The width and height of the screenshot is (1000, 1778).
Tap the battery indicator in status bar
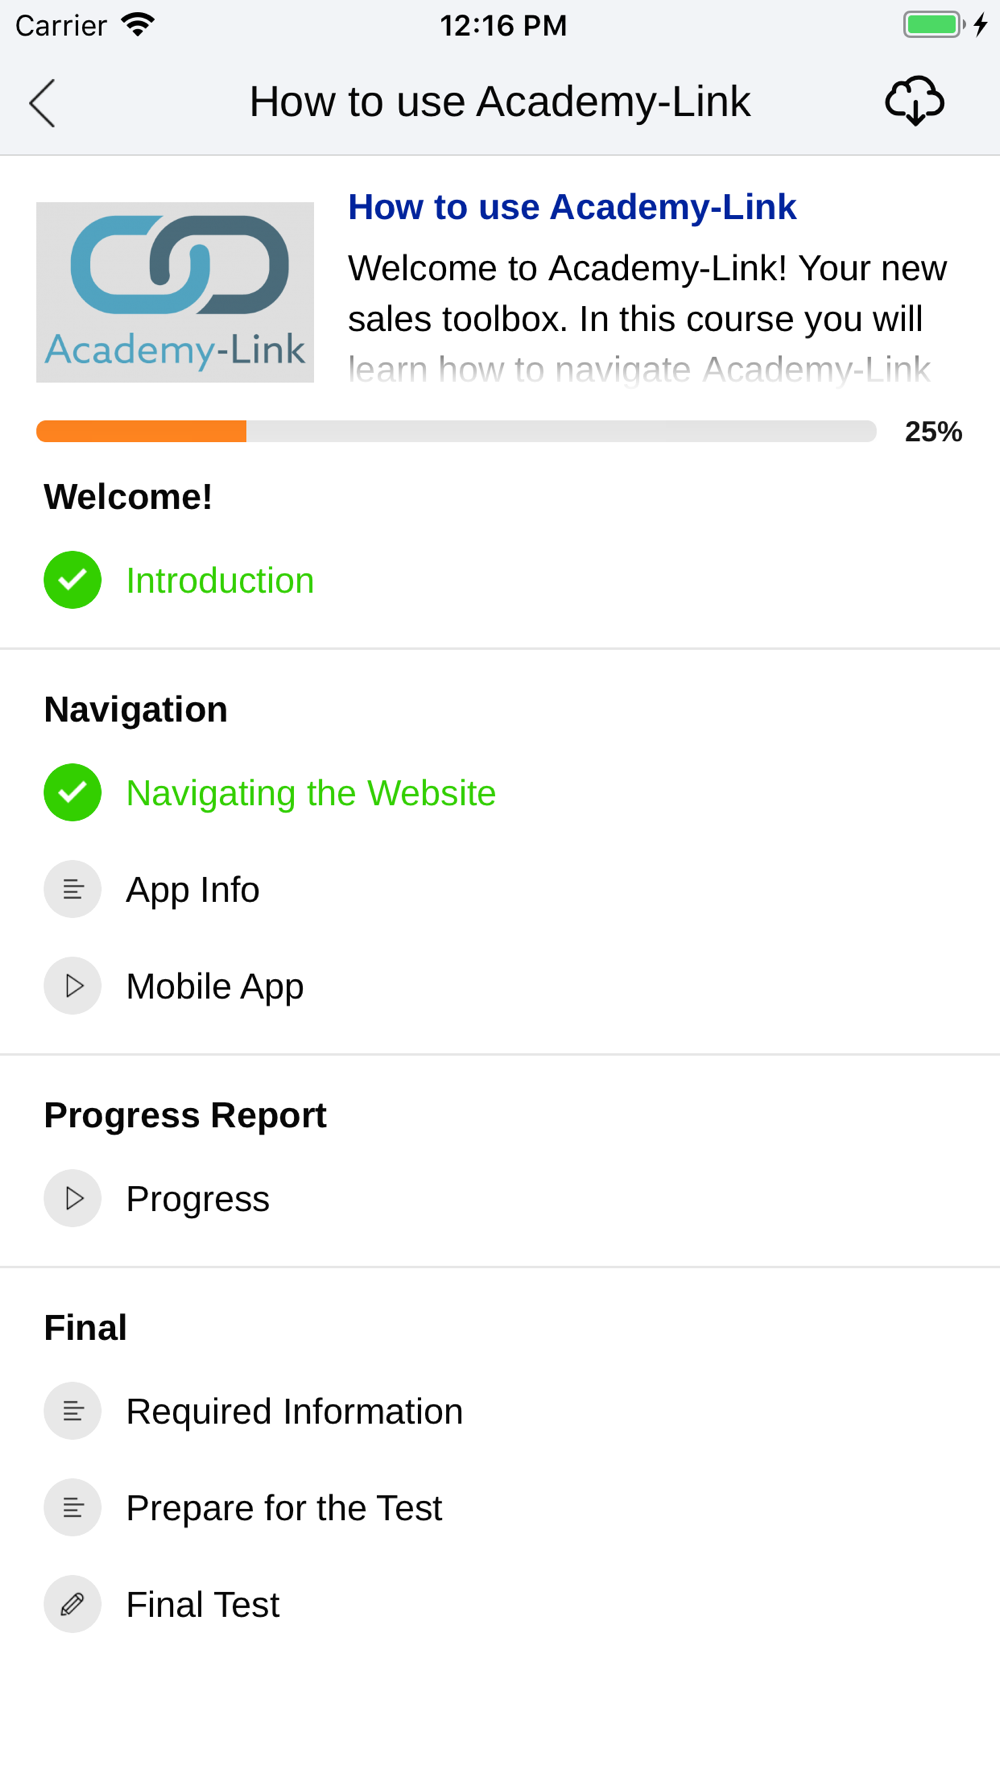pyautogui.click(x=933, y=25)
